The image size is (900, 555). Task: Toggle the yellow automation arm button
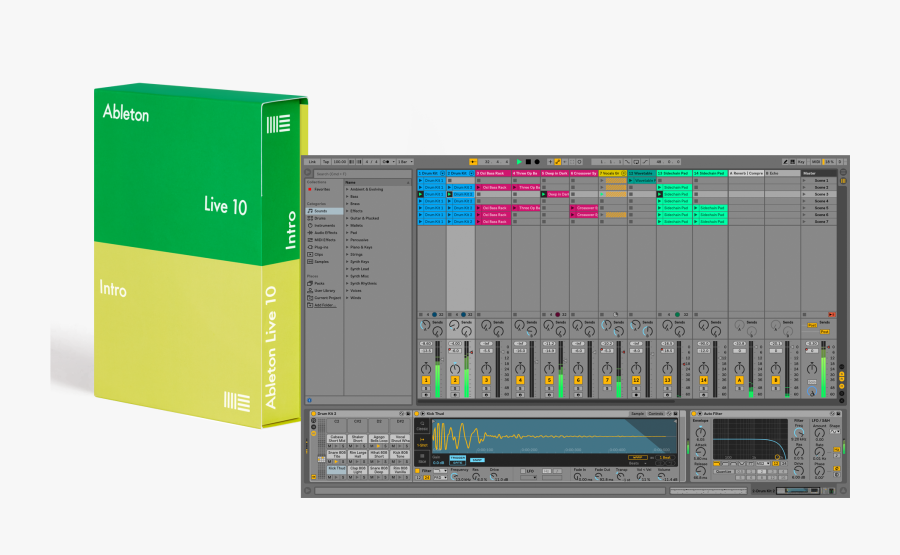point(557,162)
